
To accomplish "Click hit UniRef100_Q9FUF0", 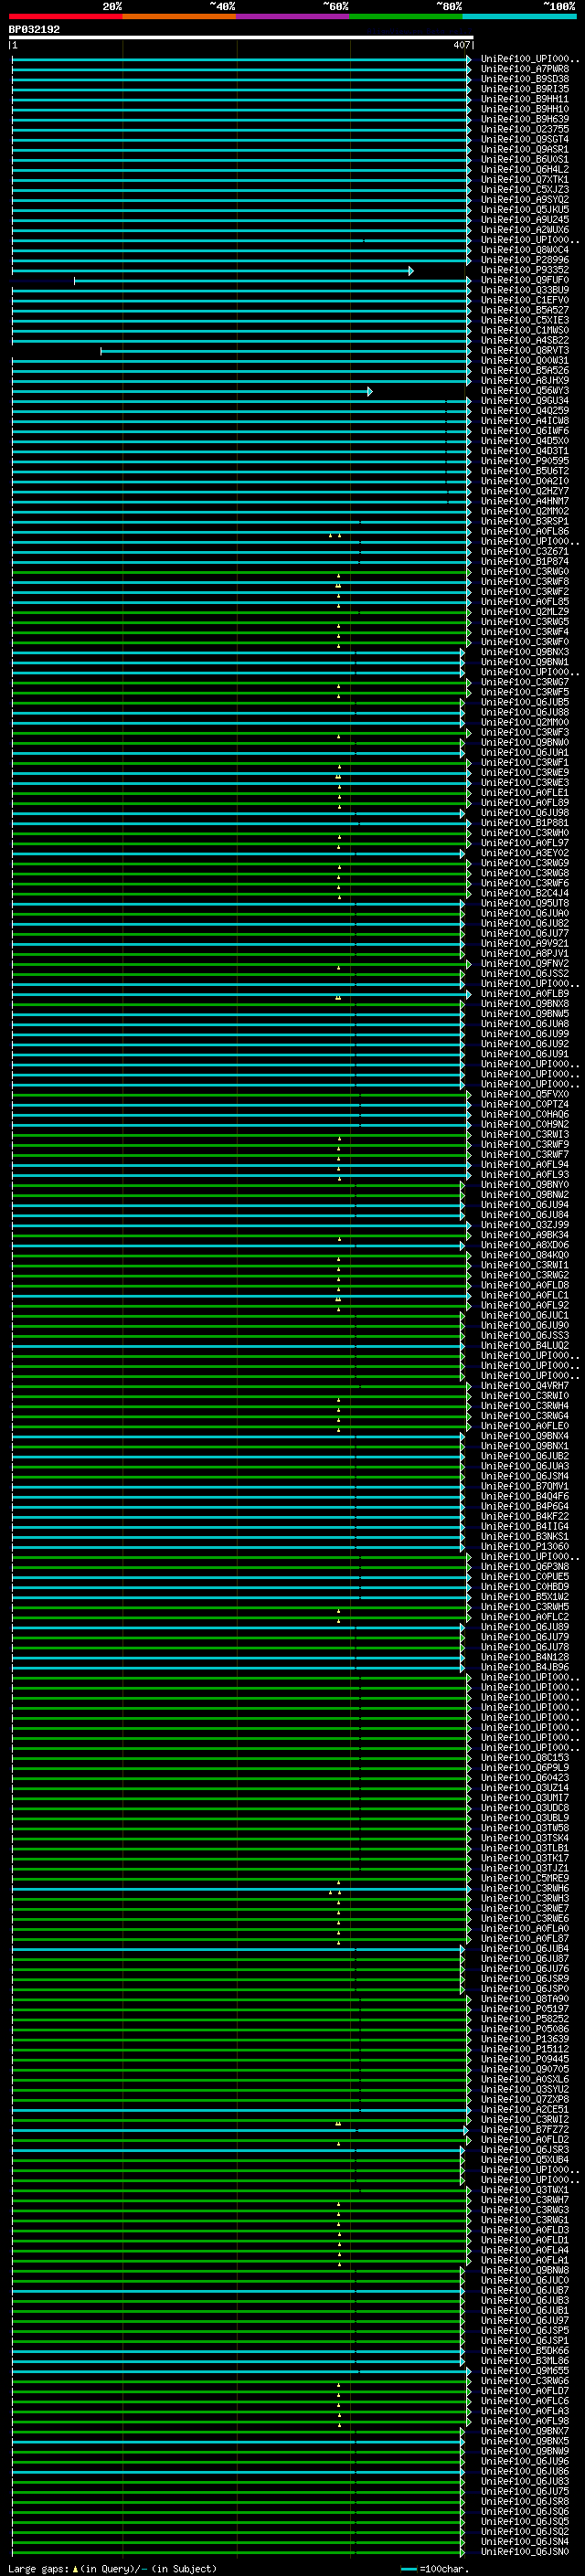I will [x=525, y=280].
